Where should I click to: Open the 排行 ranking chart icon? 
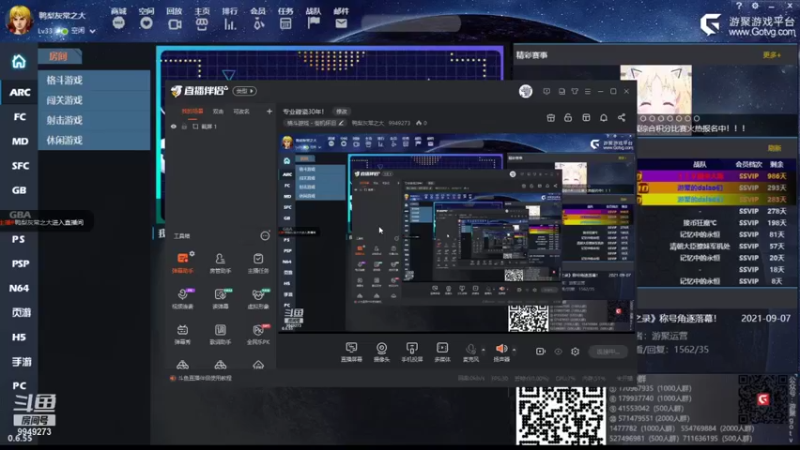click(x=230, y=23)
